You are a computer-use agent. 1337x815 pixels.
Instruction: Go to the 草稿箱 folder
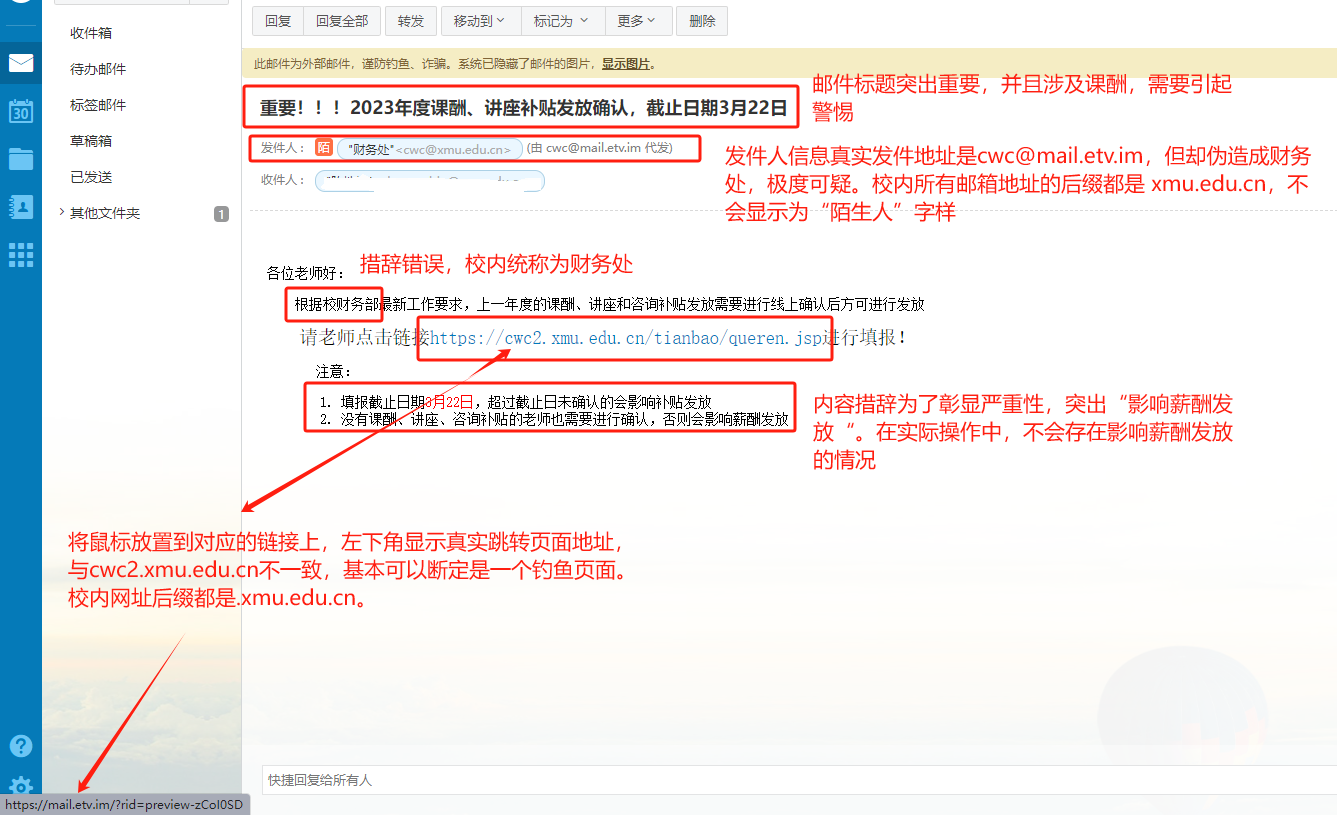click(x=91, y=141)
